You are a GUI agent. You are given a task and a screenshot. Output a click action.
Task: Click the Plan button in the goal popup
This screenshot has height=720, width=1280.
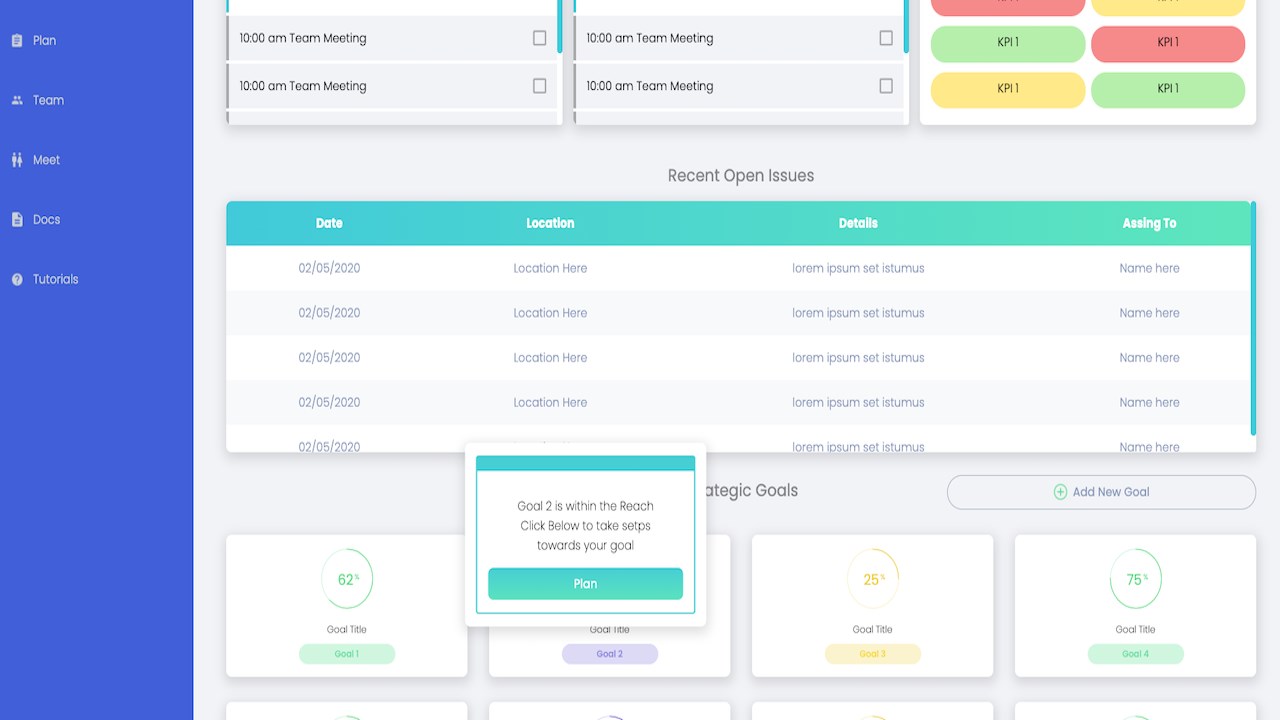pos(585,584)
